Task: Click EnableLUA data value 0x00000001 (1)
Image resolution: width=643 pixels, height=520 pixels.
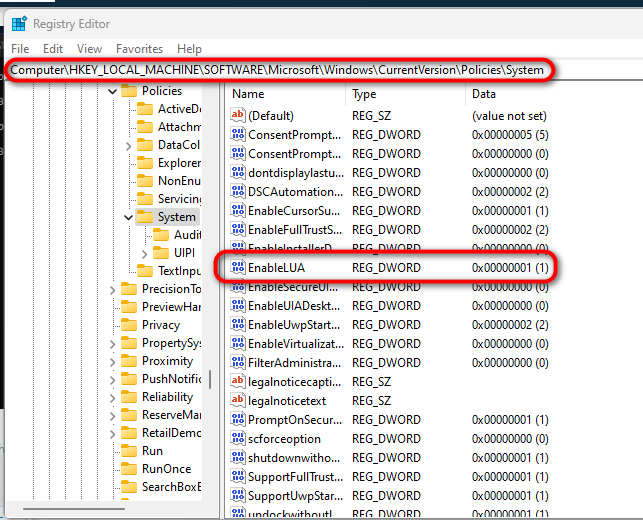Action: pos(510,267)
